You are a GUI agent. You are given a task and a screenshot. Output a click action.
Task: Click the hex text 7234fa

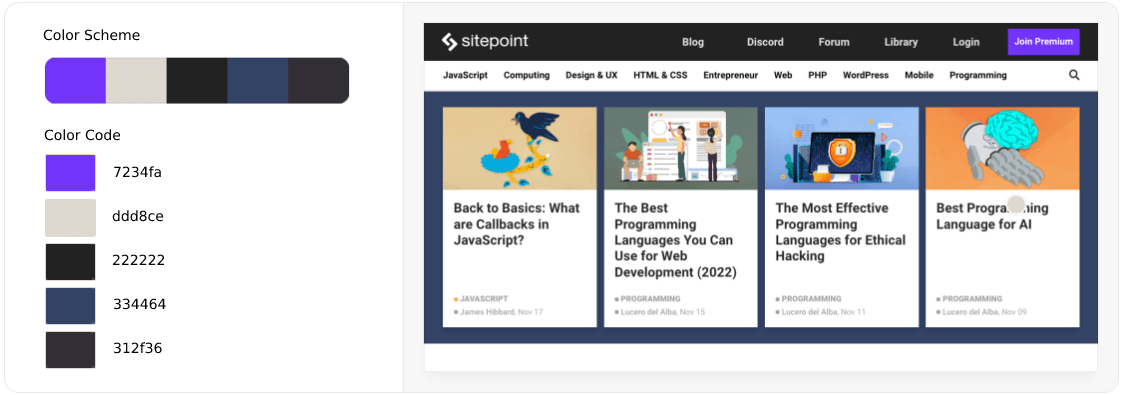(137, 172)
